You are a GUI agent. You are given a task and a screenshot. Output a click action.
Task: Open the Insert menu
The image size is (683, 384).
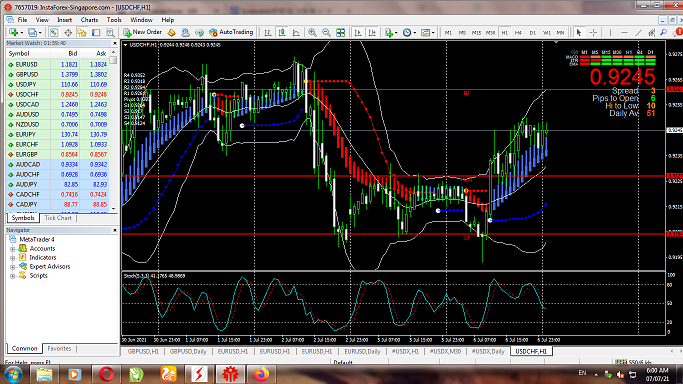point(64,20)
